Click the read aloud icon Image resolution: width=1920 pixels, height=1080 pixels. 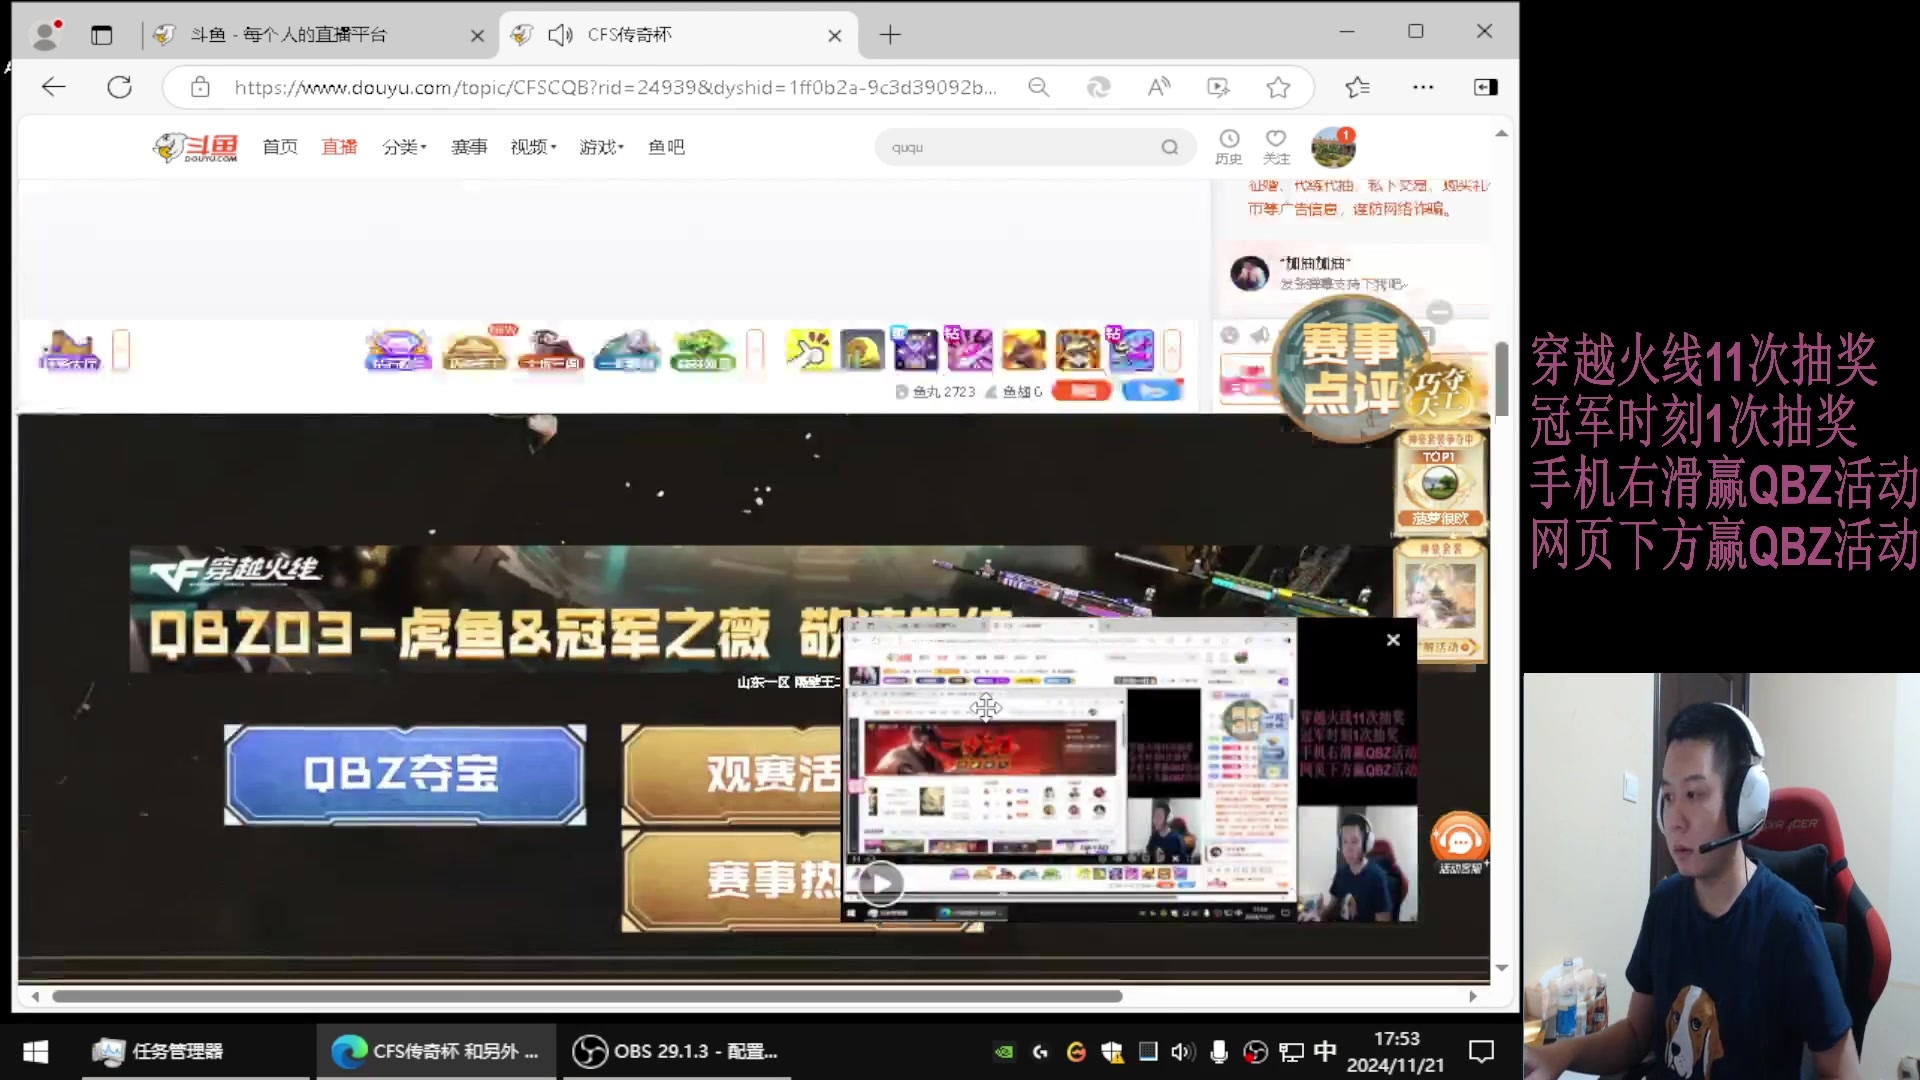coord(1158,87)
